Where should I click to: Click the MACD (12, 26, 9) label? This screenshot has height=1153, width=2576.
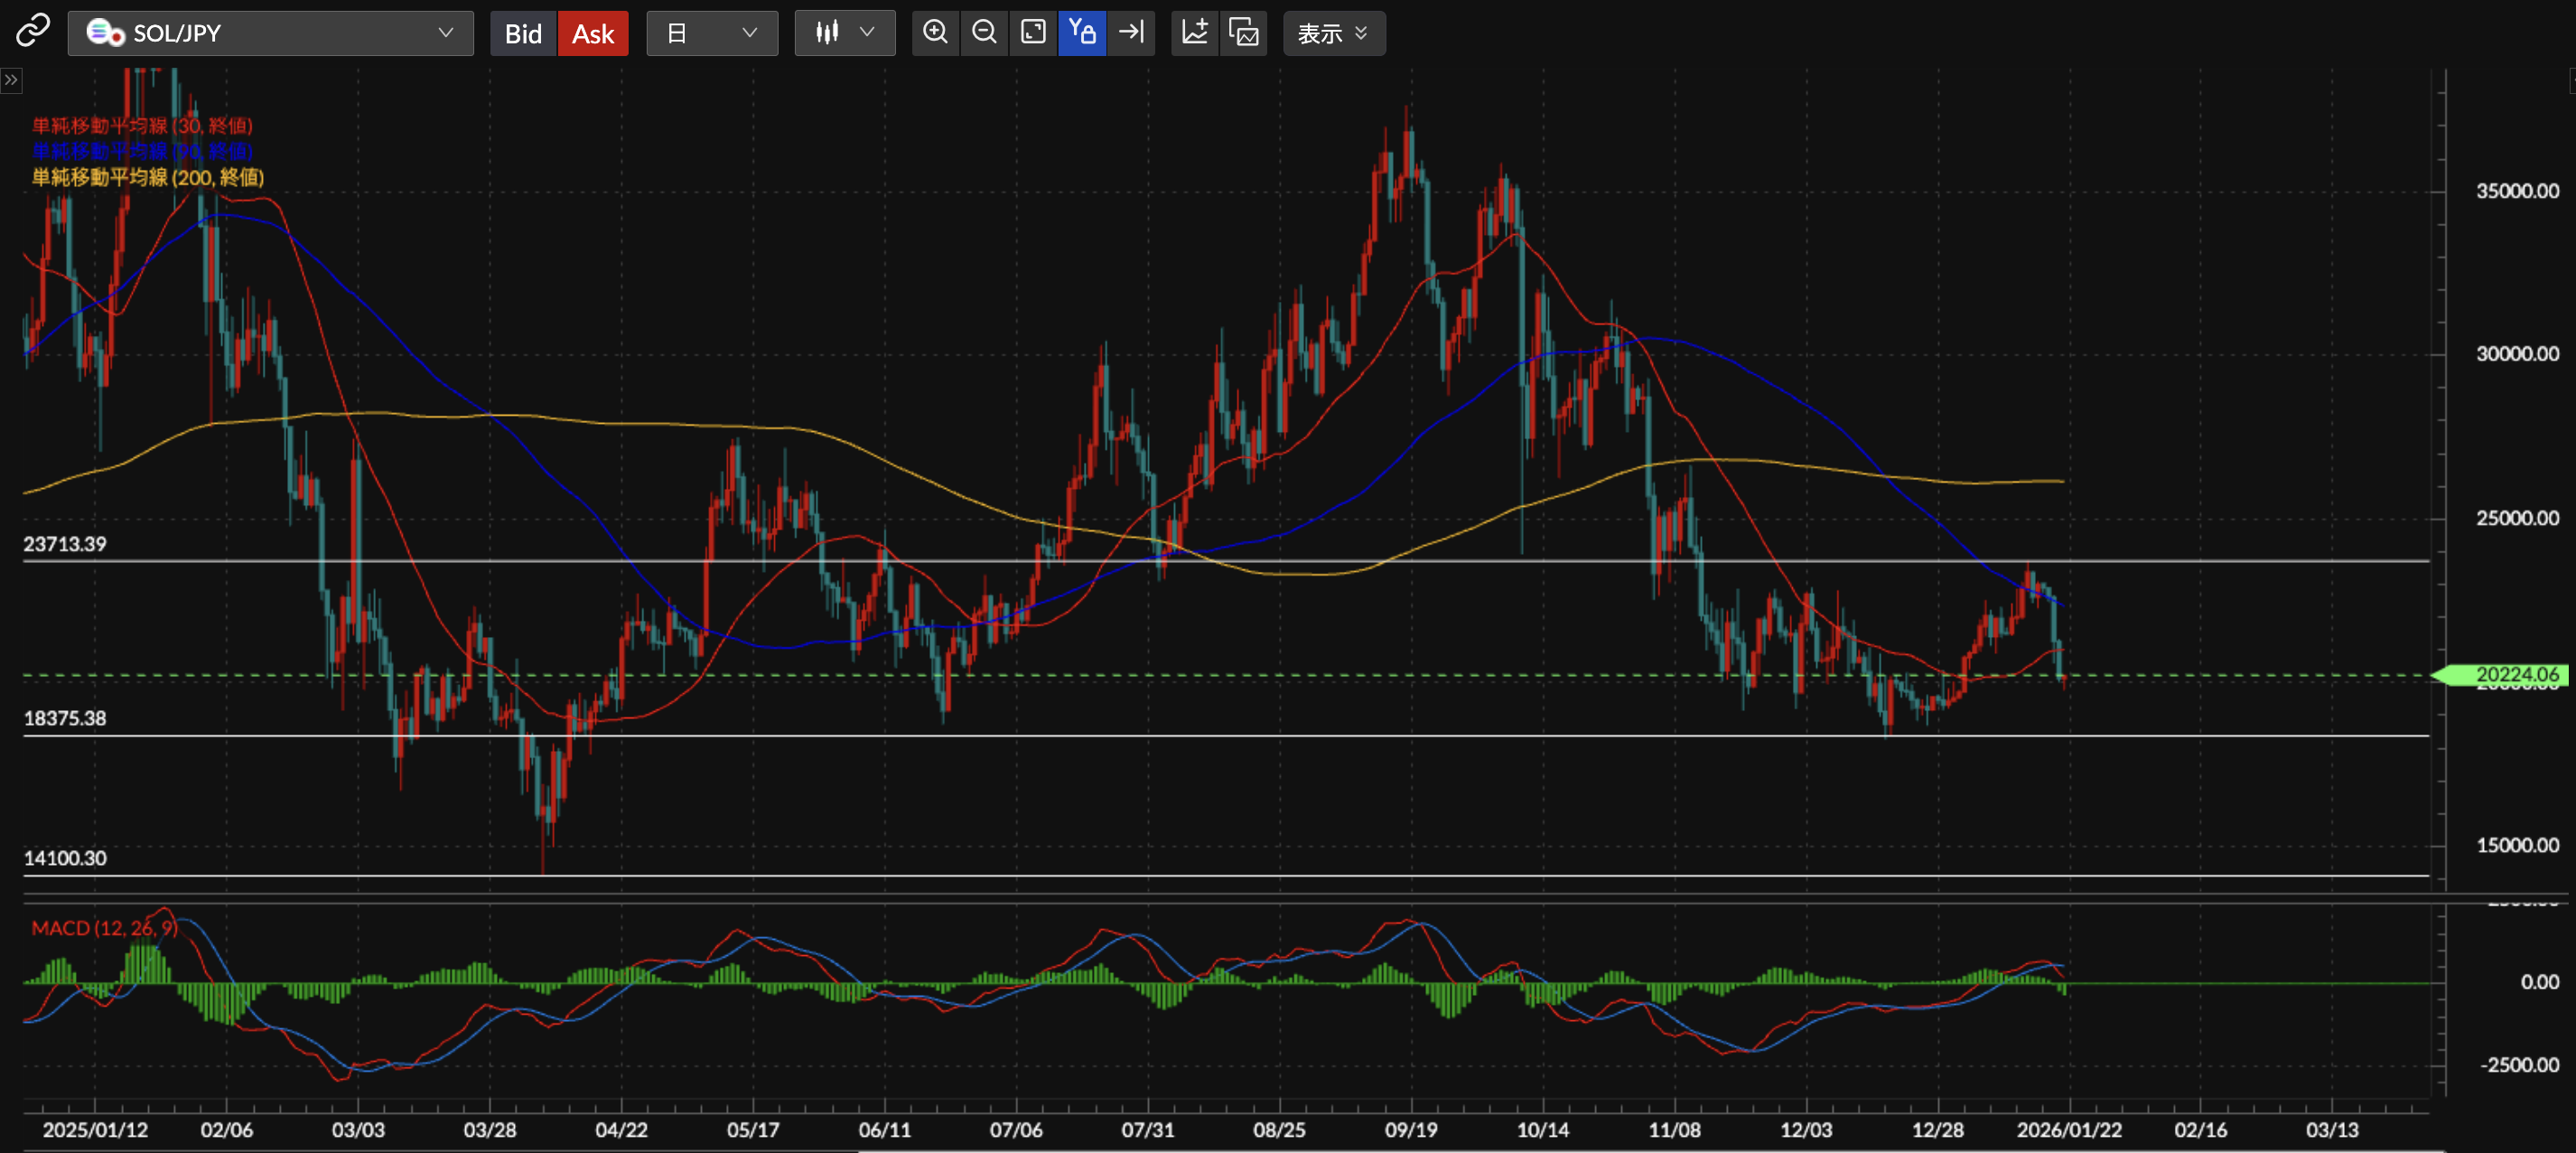coord(104,928)
